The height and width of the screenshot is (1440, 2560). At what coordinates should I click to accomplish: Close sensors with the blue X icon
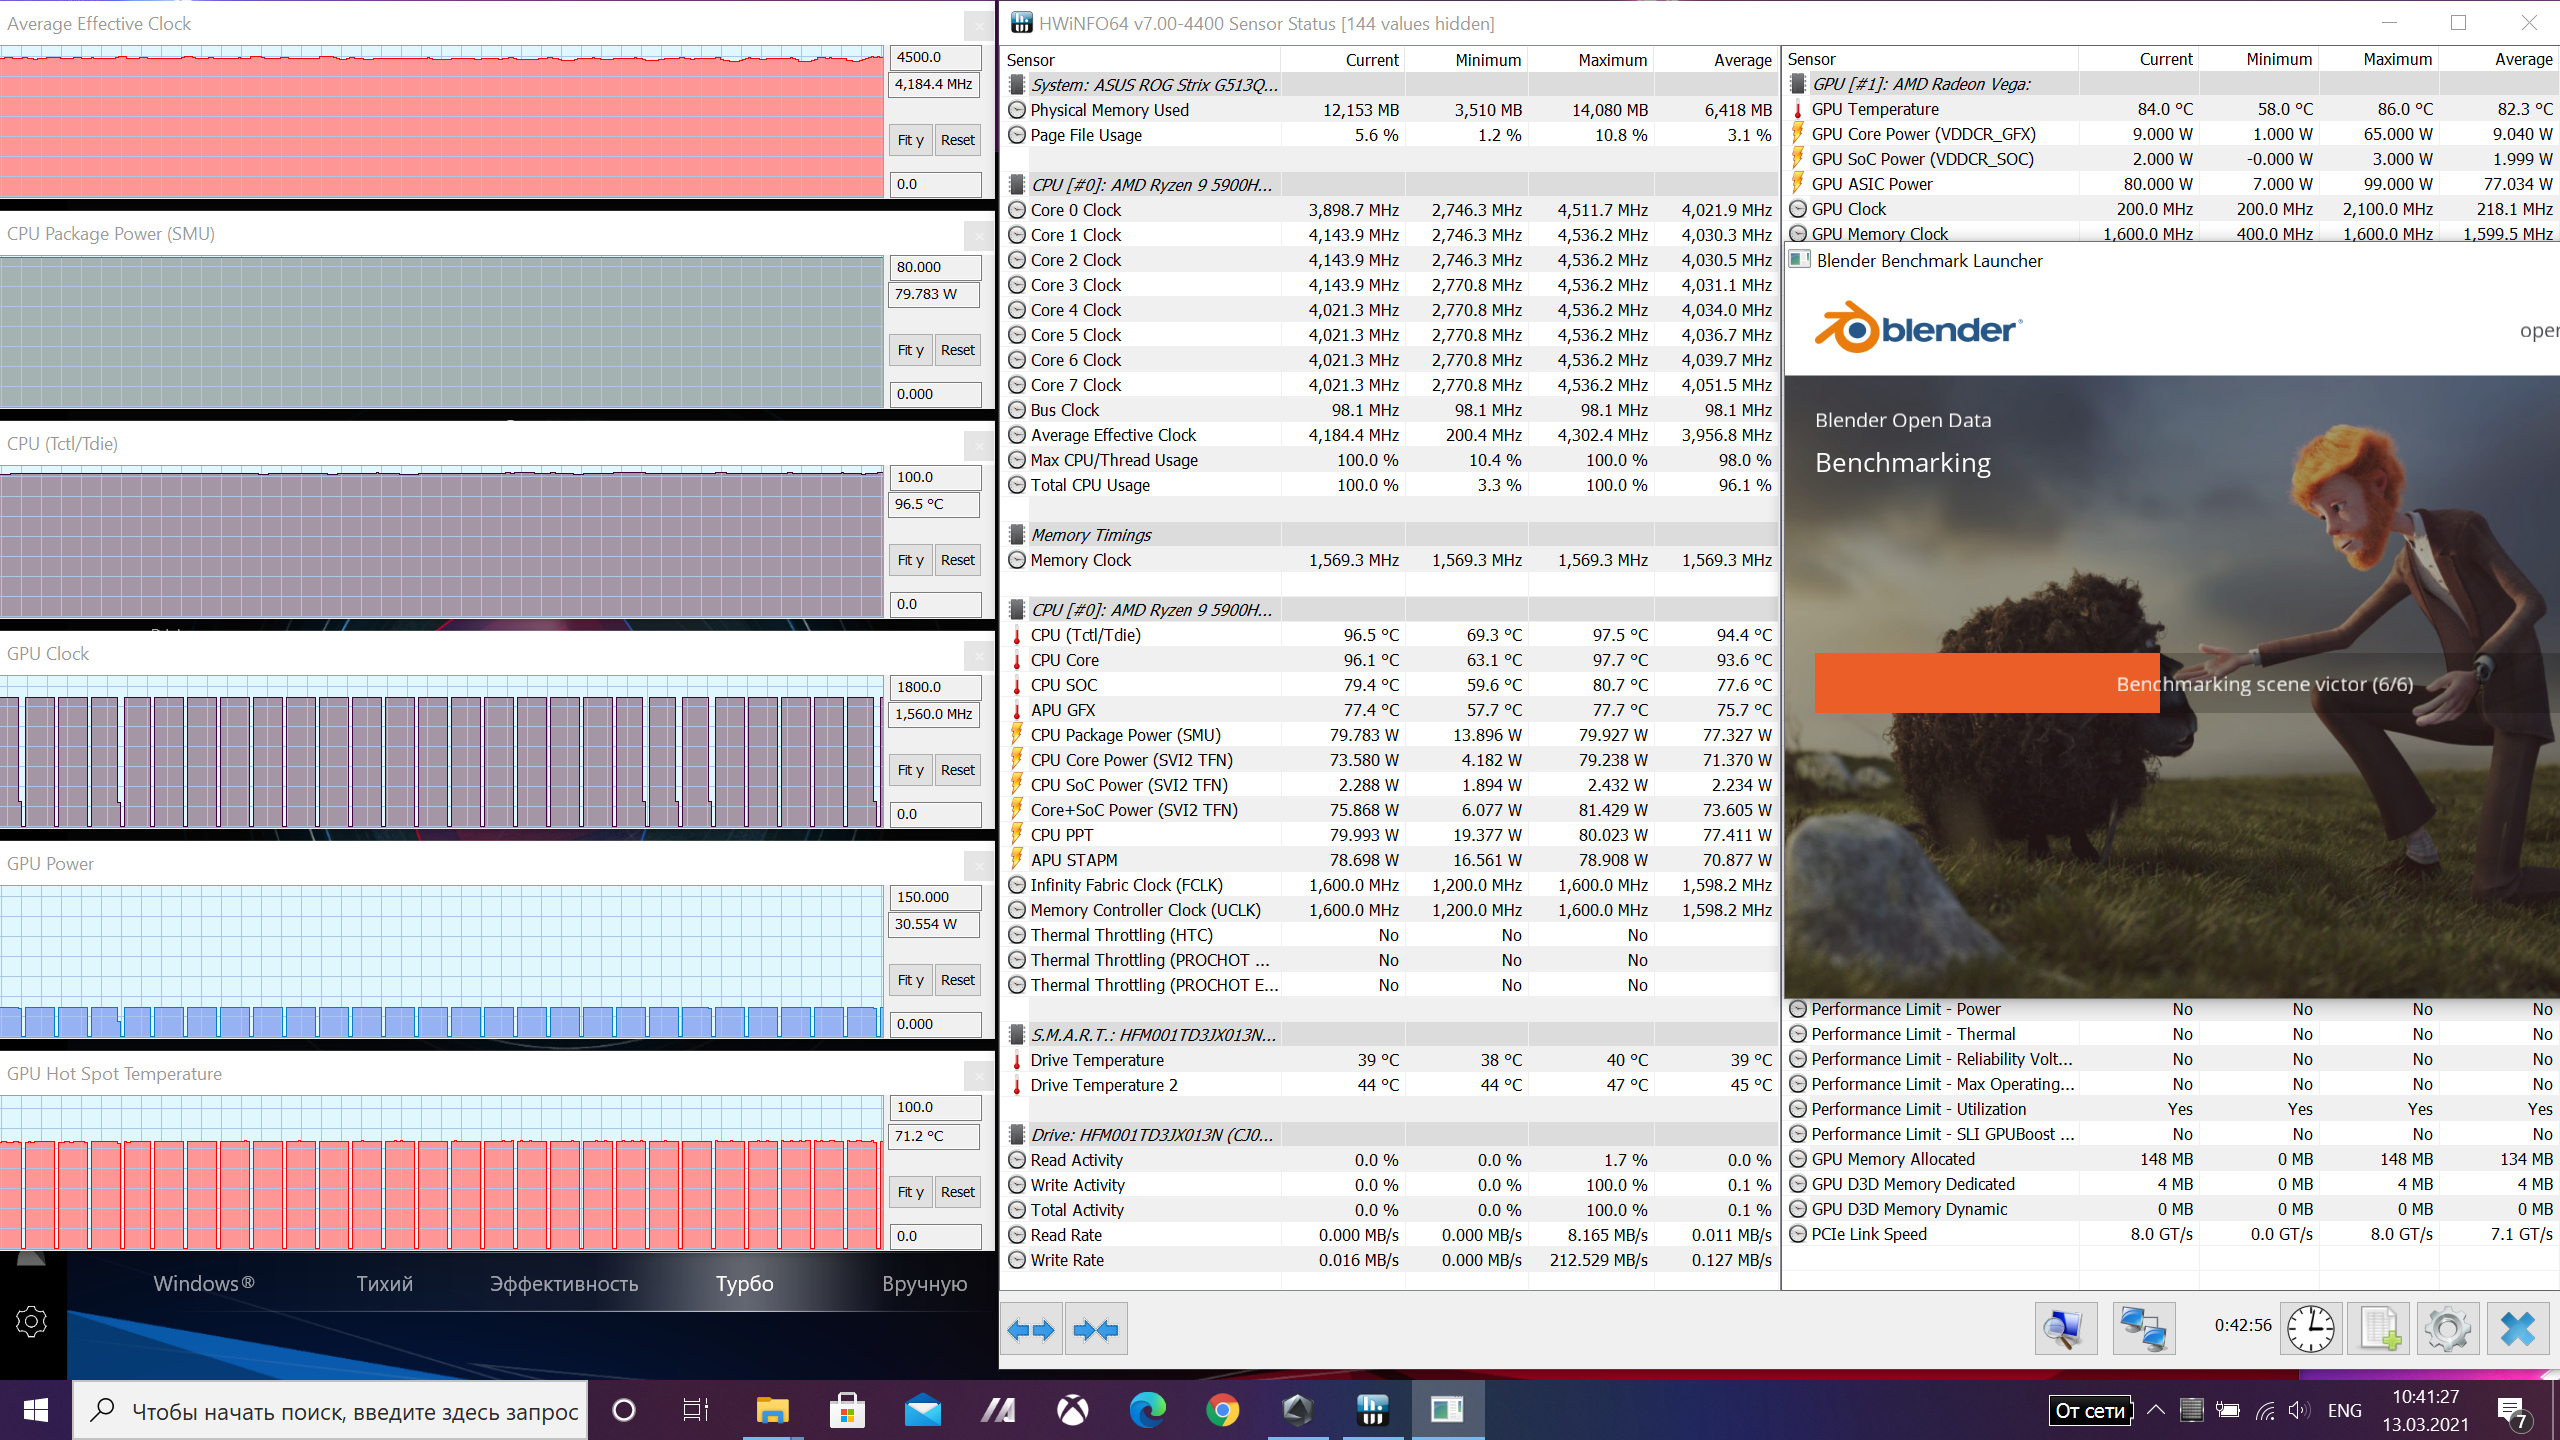point(2517,1329)
